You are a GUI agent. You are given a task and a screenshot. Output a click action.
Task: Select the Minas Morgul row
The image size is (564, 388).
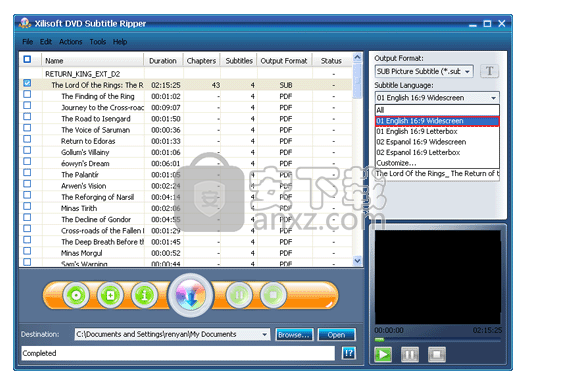click(186, 253)
